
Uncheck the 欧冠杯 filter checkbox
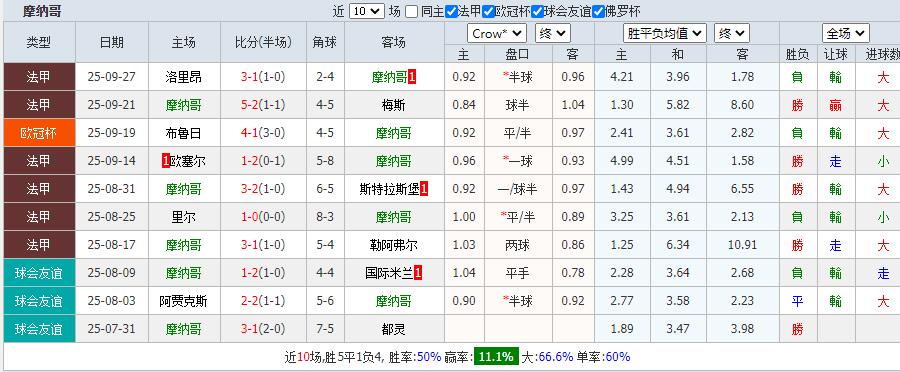pyautogui.click(x=488, y=11)
